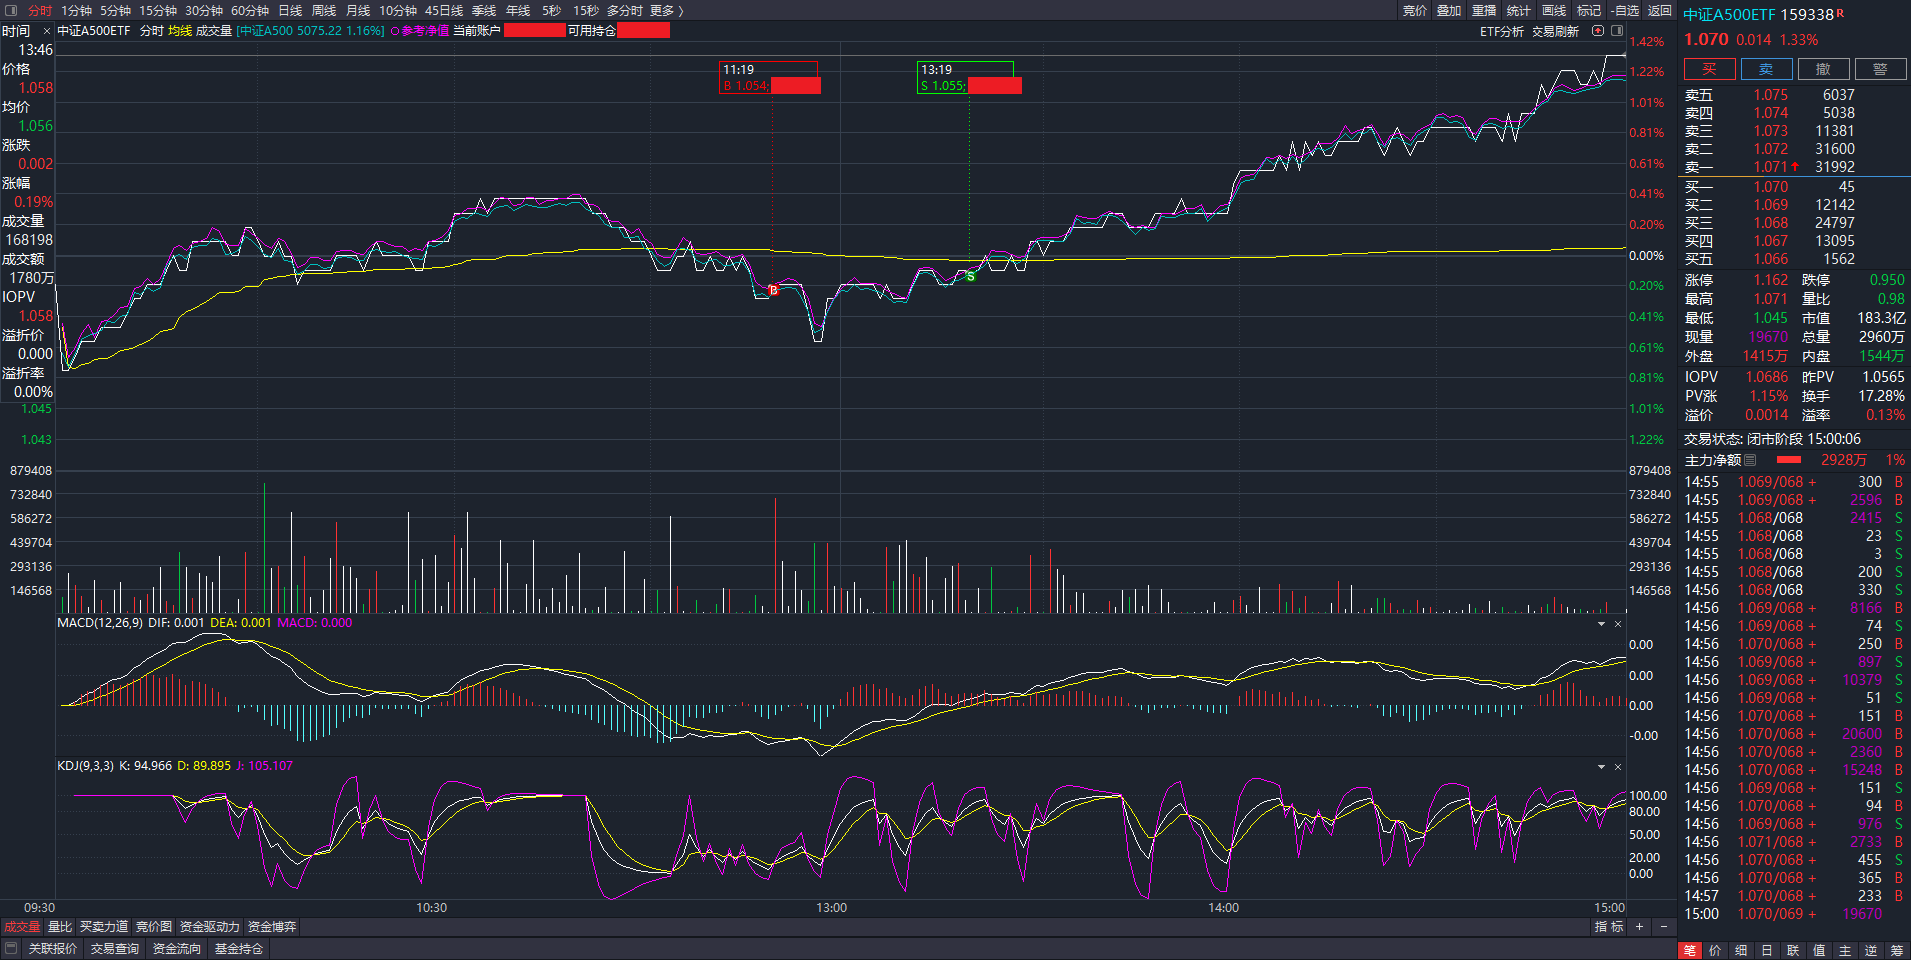Open the MACD panel dropdown arrow
This screenshot has width=1911, height=960.
pos(1601,624)
